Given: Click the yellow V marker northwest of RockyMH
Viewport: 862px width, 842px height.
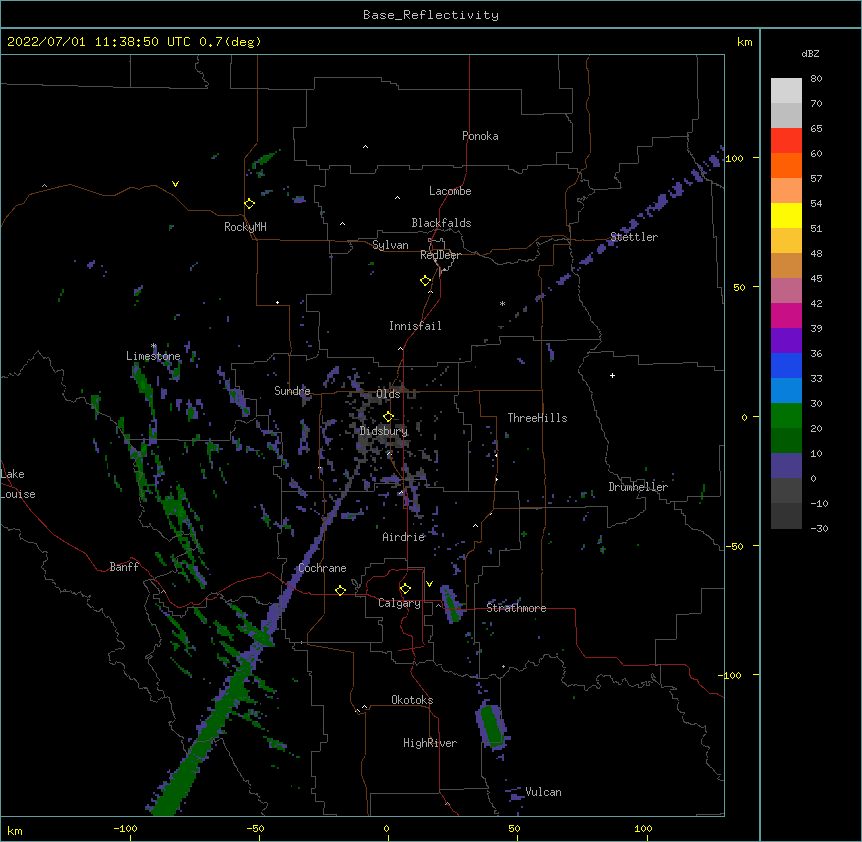Looking at the screenshot, I should [x=175, y=184].
